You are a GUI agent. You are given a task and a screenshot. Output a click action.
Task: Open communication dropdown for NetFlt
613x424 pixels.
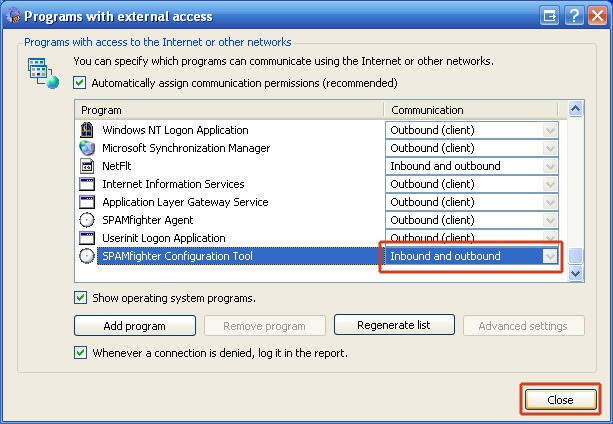(550, 166)
